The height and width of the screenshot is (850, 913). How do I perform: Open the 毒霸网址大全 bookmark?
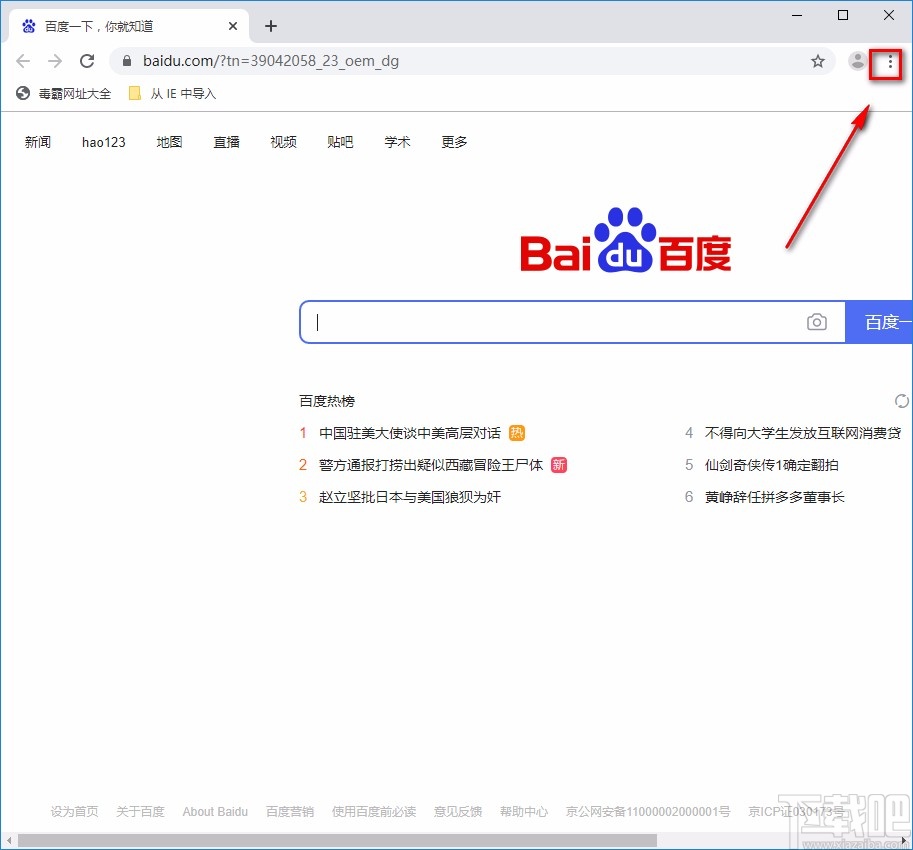[x=64, y=93]
